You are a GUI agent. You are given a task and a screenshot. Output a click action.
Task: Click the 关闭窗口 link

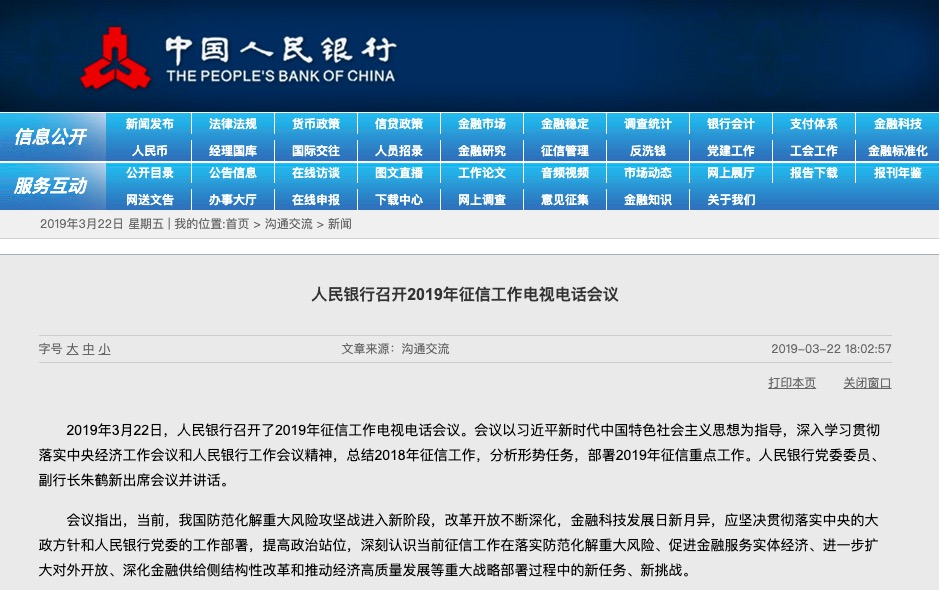pyautogui.click(x=867, y=383)
